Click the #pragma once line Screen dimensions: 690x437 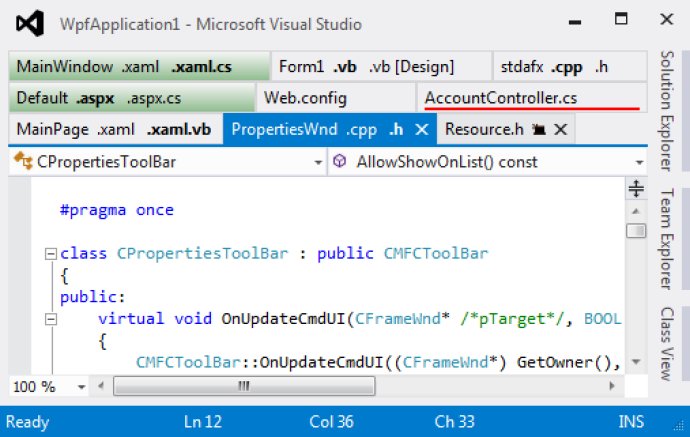tap(117, 210)
